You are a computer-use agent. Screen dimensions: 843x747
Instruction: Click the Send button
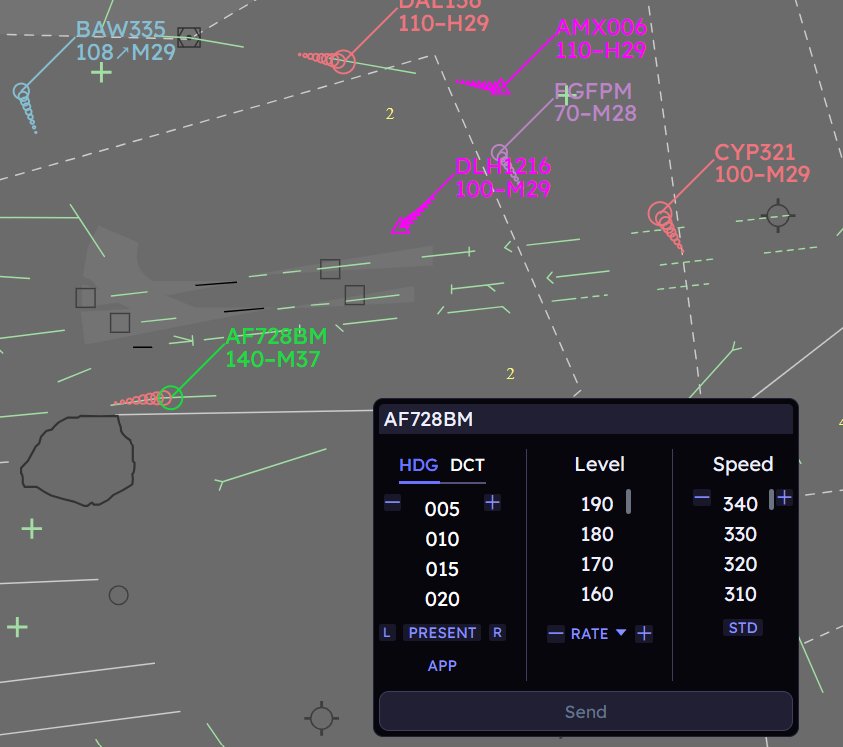585,712
